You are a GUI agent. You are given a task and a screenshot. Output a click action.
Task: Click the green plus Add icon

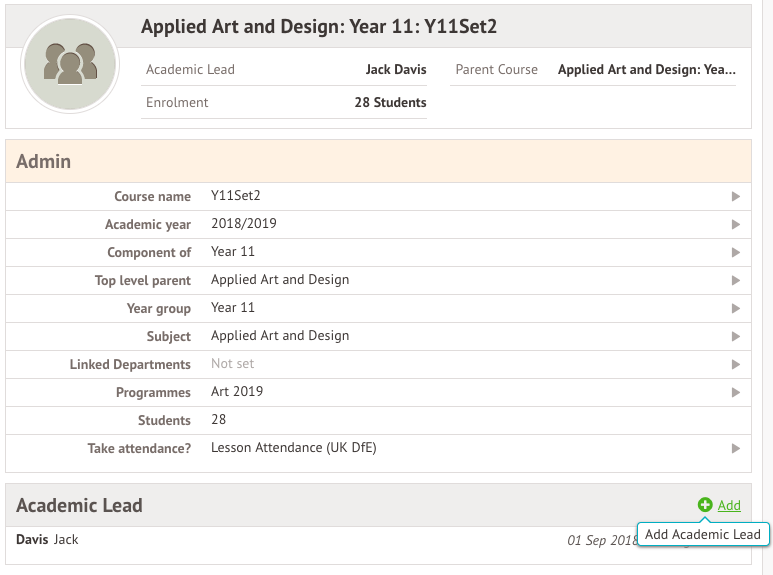(705, 505)
